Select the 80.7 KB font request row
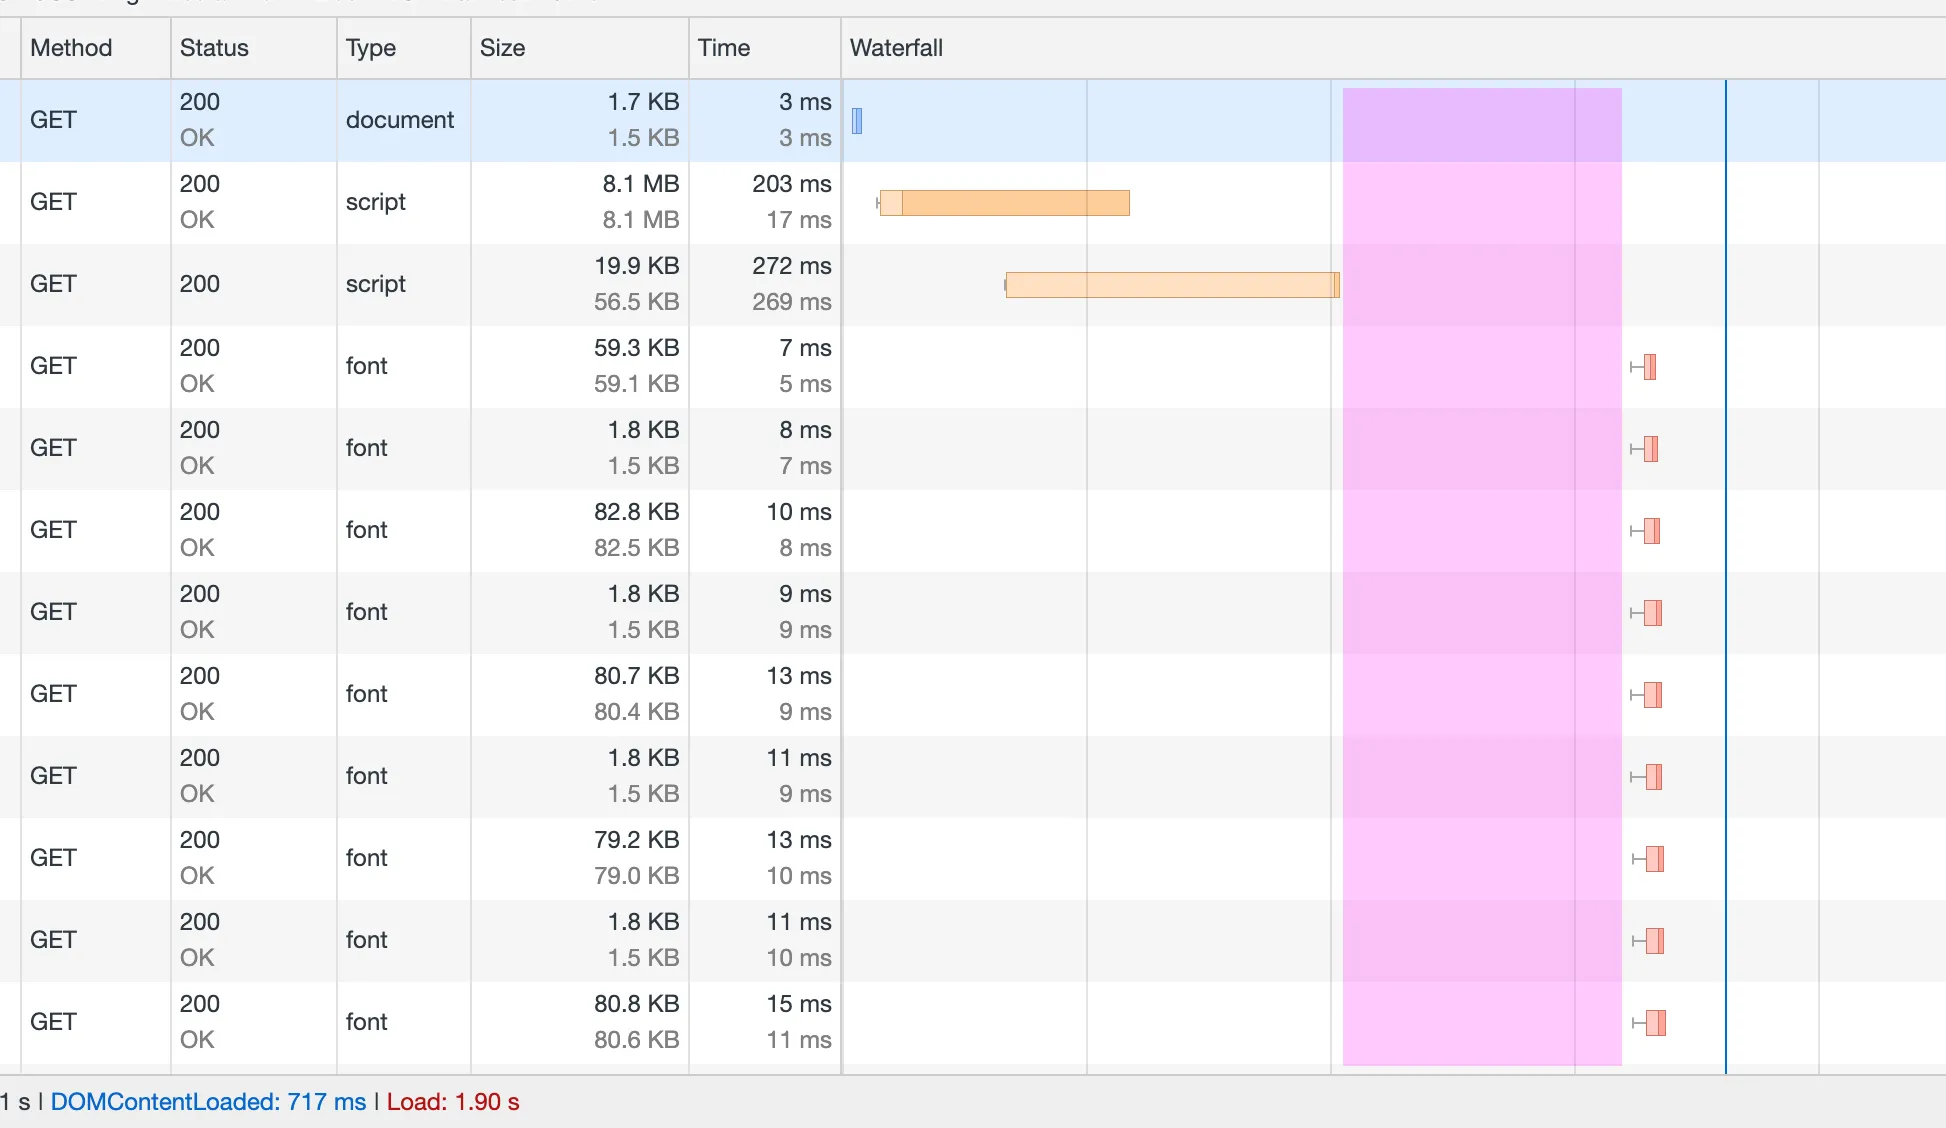Screen dimensions: 1946x1128 click(400, 694)
